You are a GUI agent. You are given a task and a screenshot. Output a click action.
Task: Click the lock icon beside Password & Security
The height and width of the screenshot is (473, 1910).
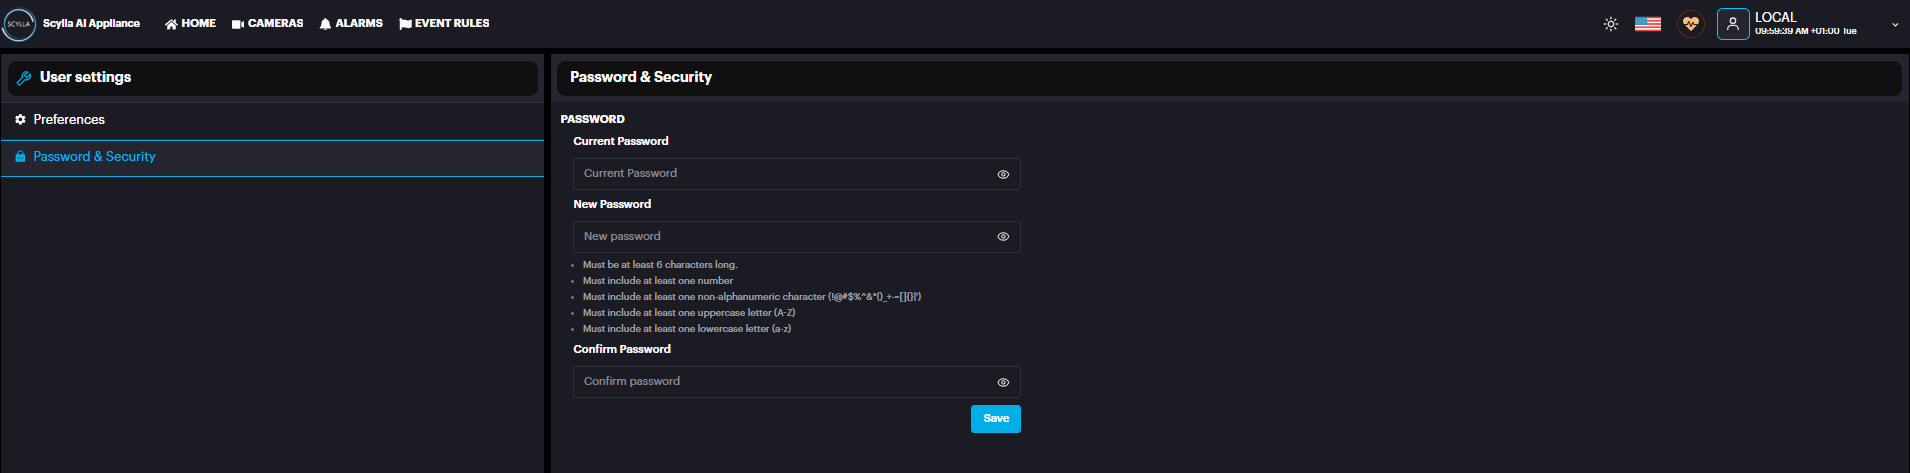click(x=20, y=157)
